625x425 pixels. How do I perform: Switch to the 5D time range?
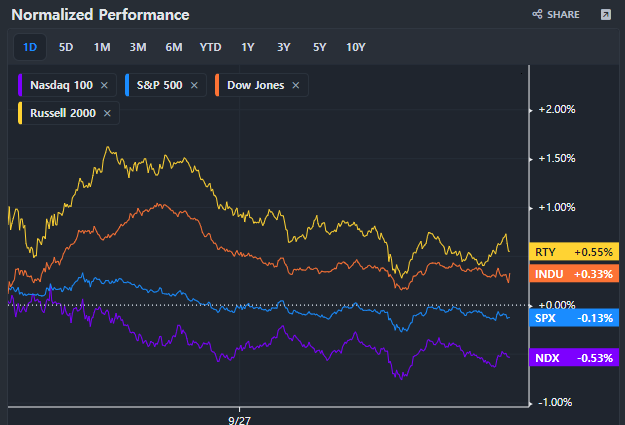click(x=66, y=47)
